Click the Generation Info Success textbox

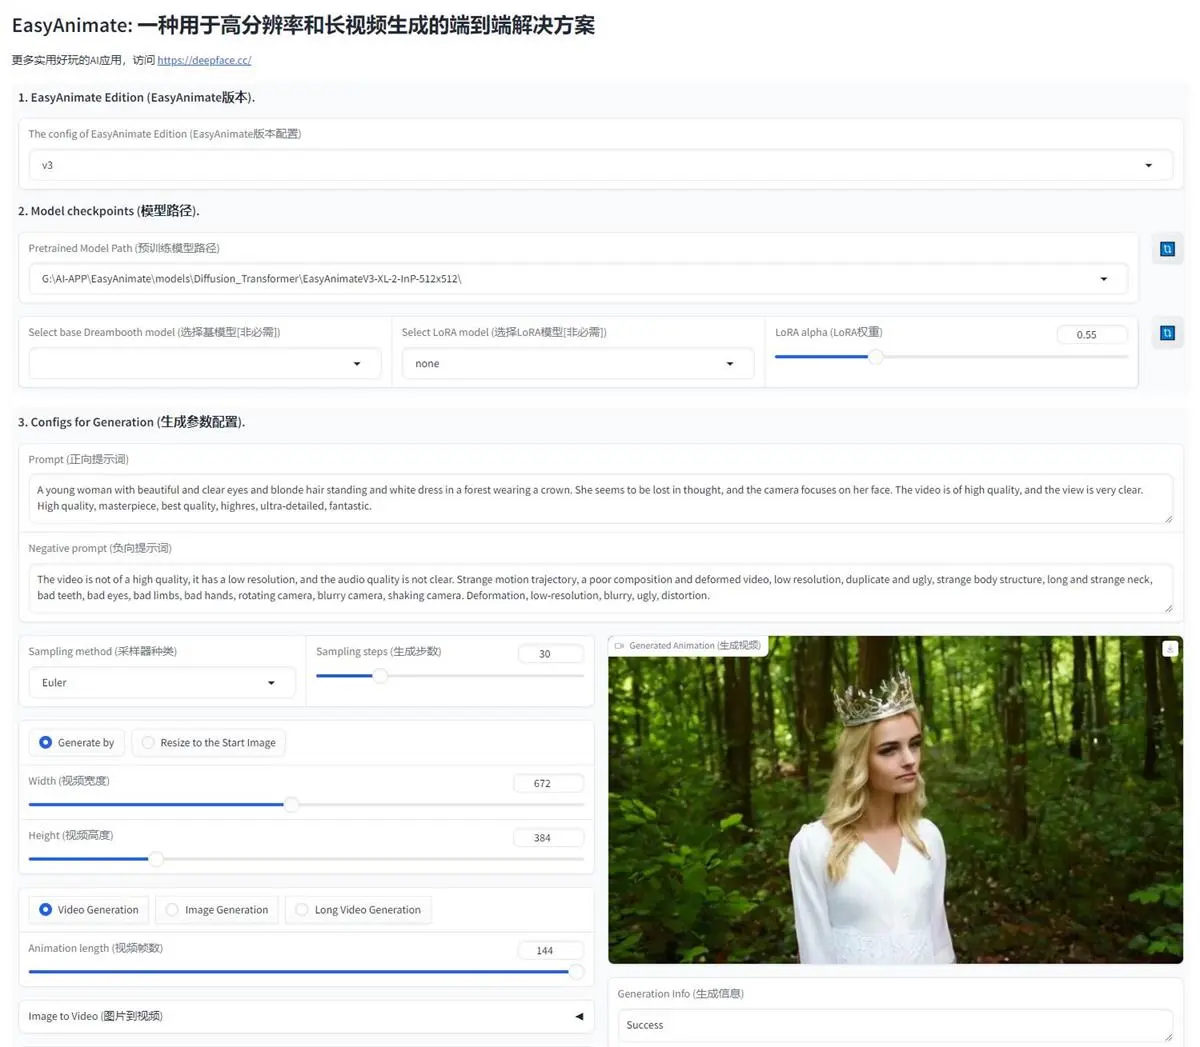pyautogui.click(x=895, y=1025)
